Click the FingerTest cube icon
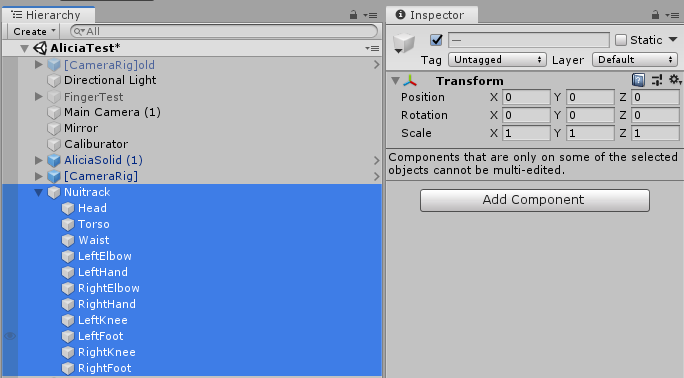 [54, 97]
